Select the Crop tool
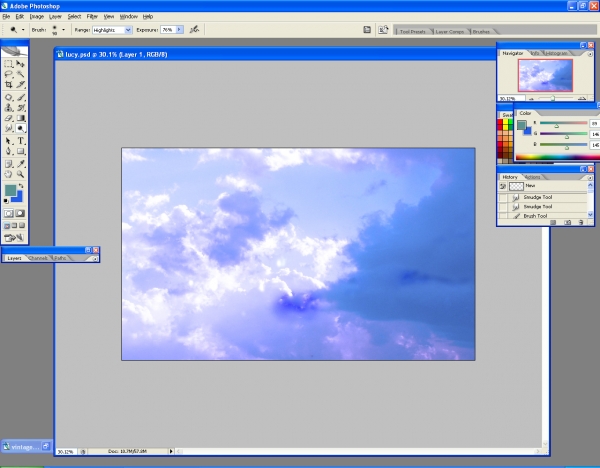The height and width of the screenshot is (468, 600). [8, 84]
